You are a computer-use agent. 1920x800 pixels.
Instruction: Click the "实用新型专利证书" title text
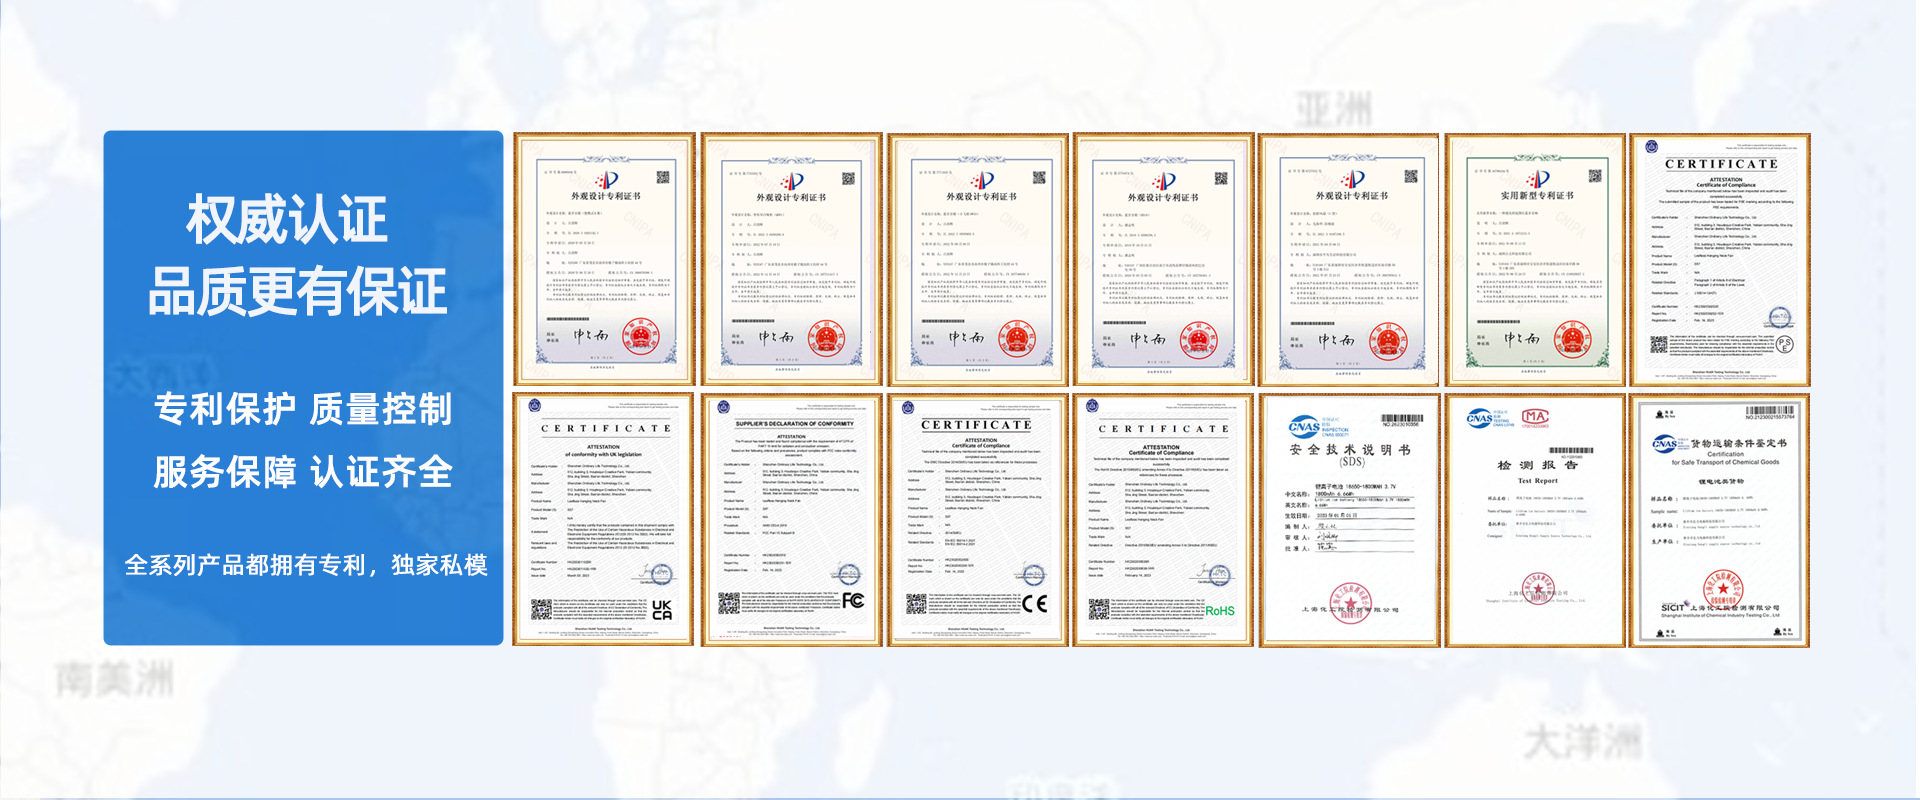point(1537,196)
